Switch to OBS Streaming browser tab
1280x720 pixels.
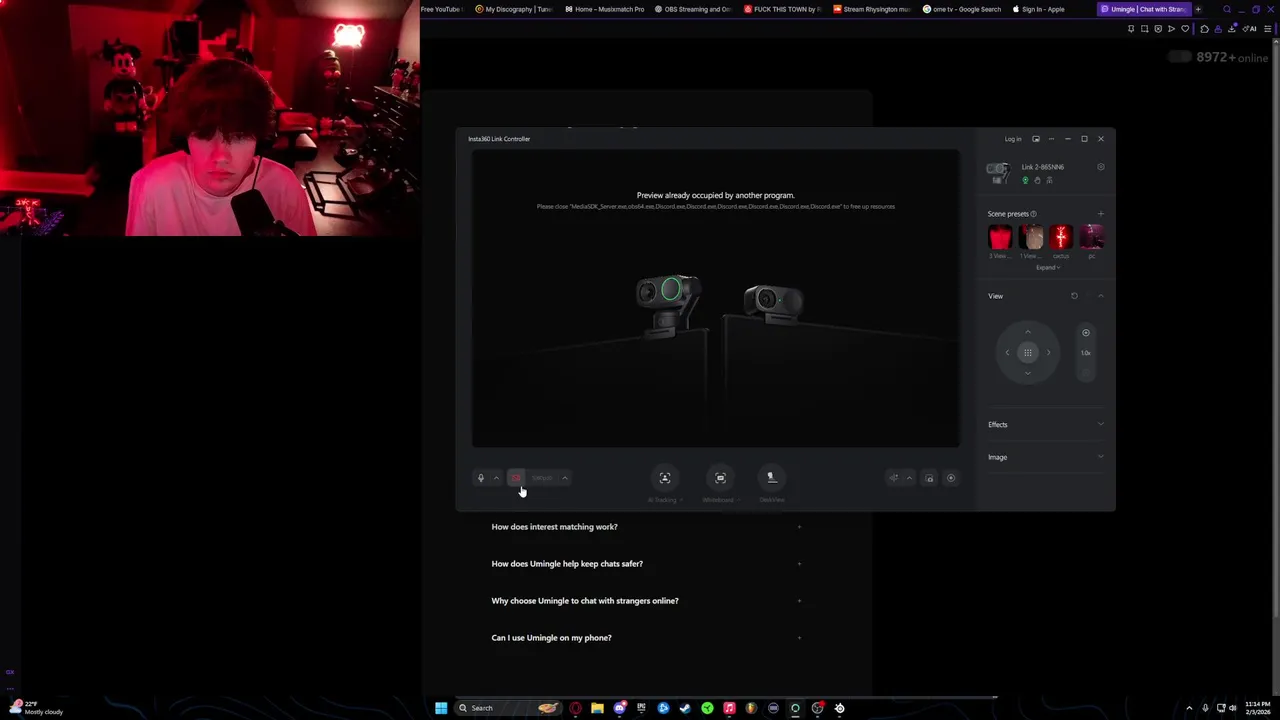pyautogui.click(x=693, y=9)
